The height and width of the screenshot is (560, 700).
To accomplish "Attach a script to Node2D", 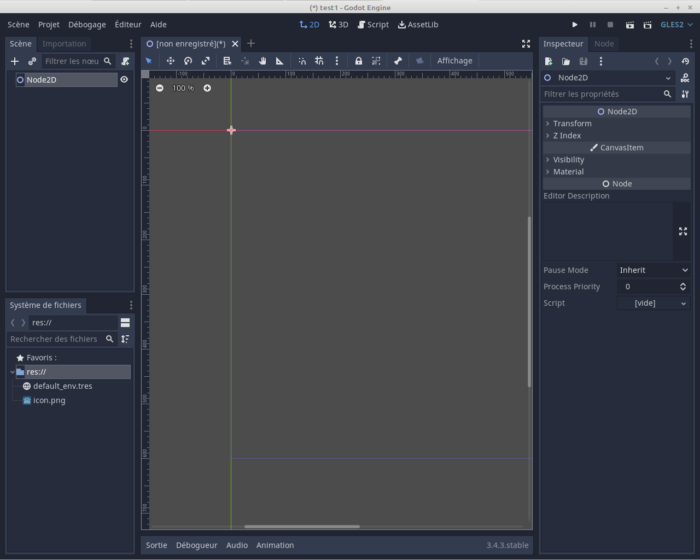I will coord(125,61).
